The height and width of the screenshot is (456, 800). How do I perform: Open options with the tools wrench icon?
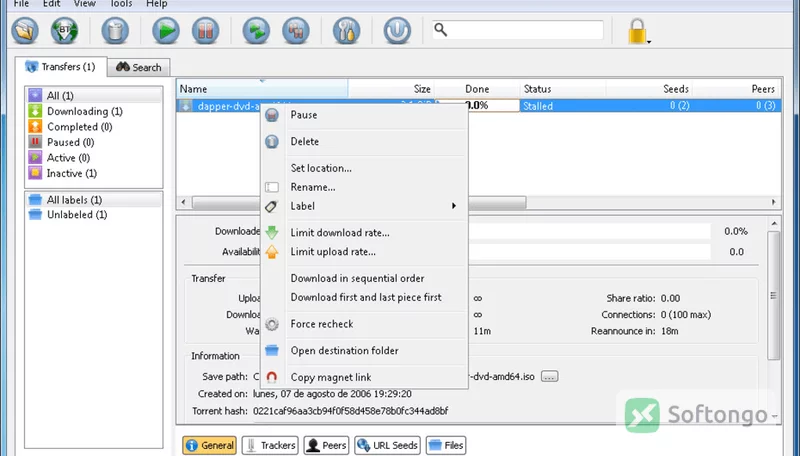(x=346, y=31)
